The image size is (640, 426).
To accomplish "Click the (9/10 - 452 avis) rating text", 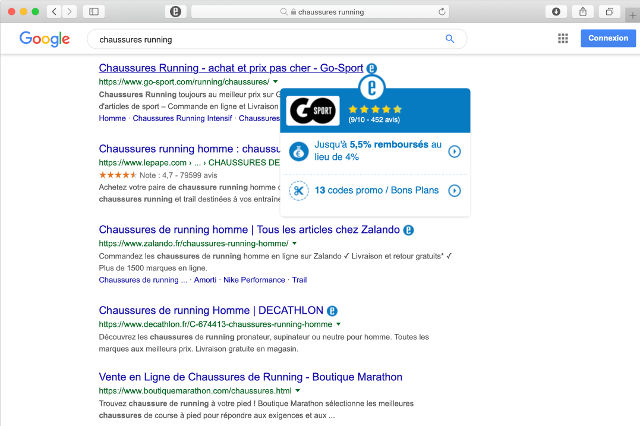I will 374,120.
